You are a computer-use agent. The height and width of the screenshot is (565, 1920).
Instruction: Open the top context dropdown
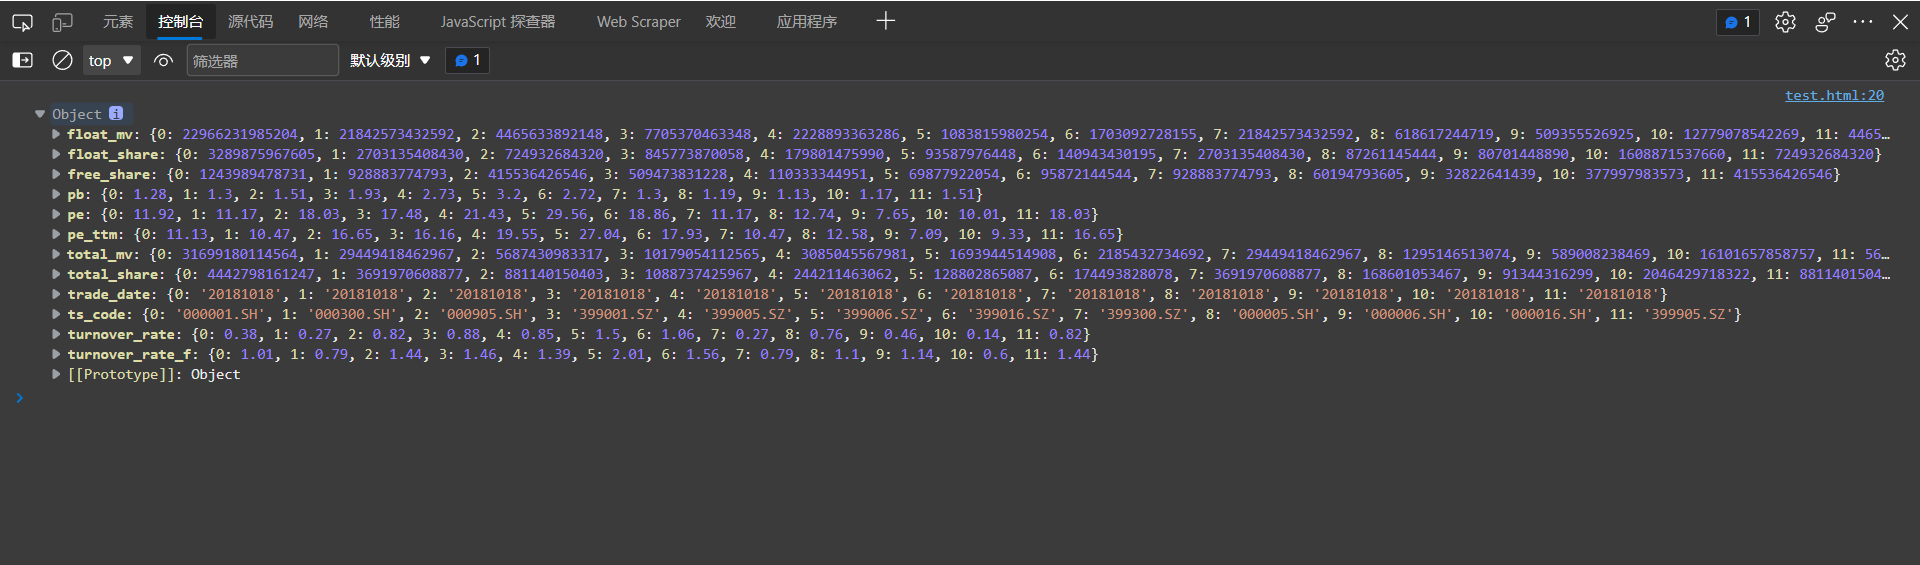tap(111, 60)
